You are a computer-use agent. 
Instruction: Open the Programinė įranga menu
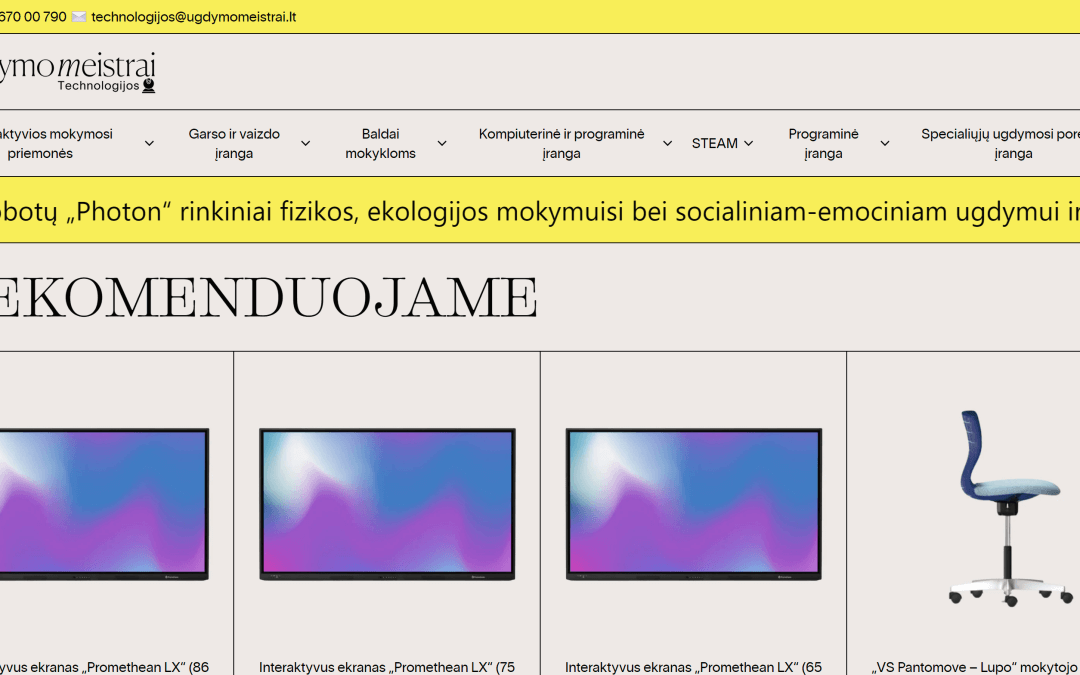point(823,143)
